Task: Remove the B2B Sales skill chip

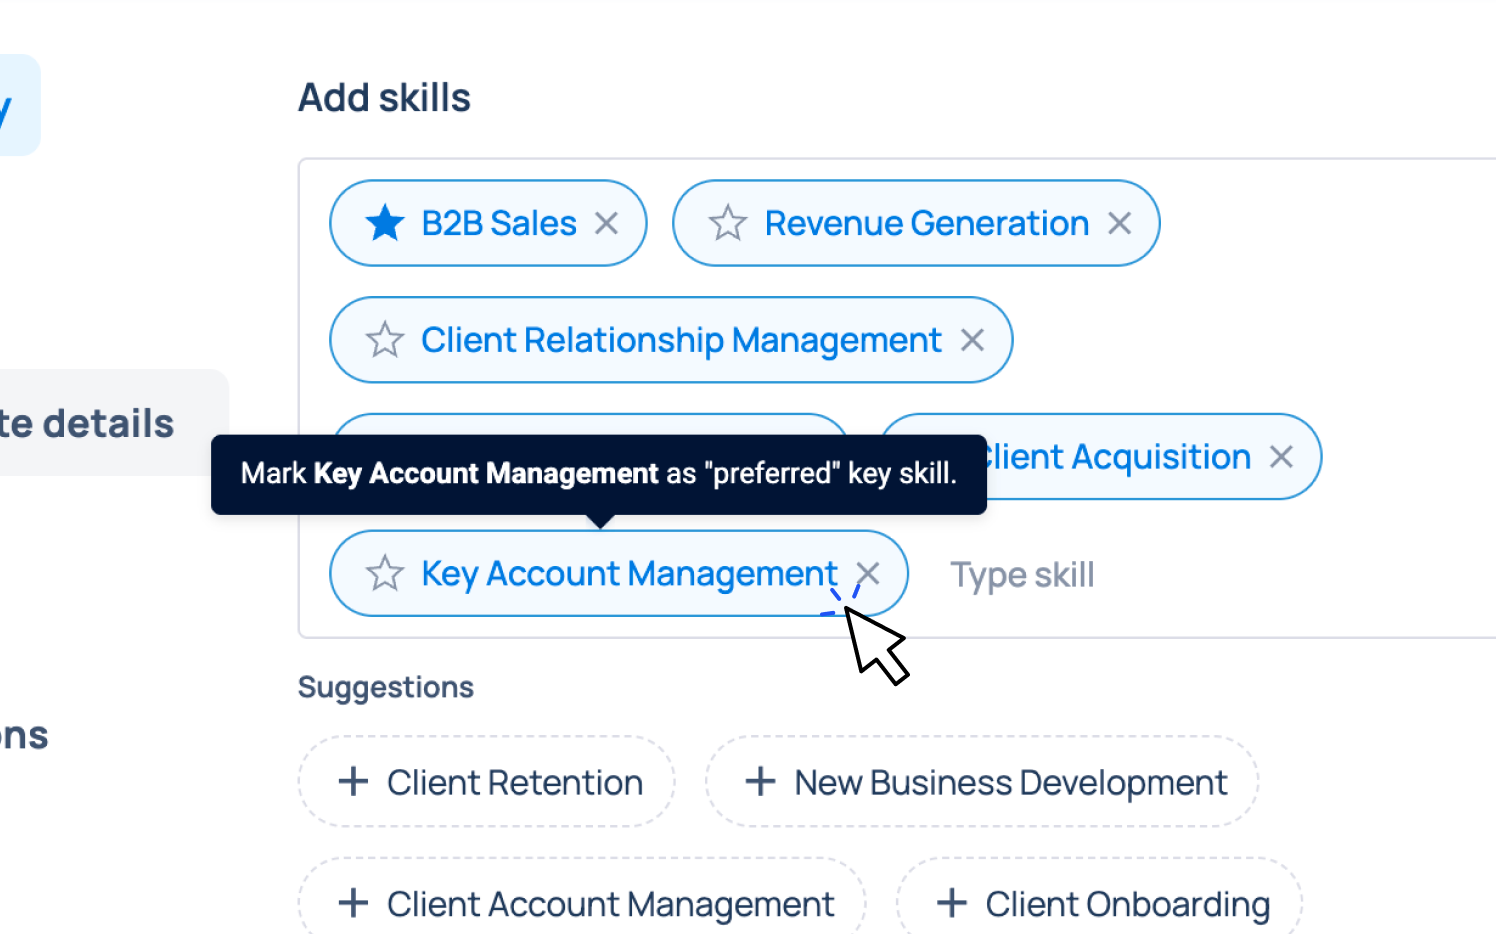Action: click(x=606, y=223)
